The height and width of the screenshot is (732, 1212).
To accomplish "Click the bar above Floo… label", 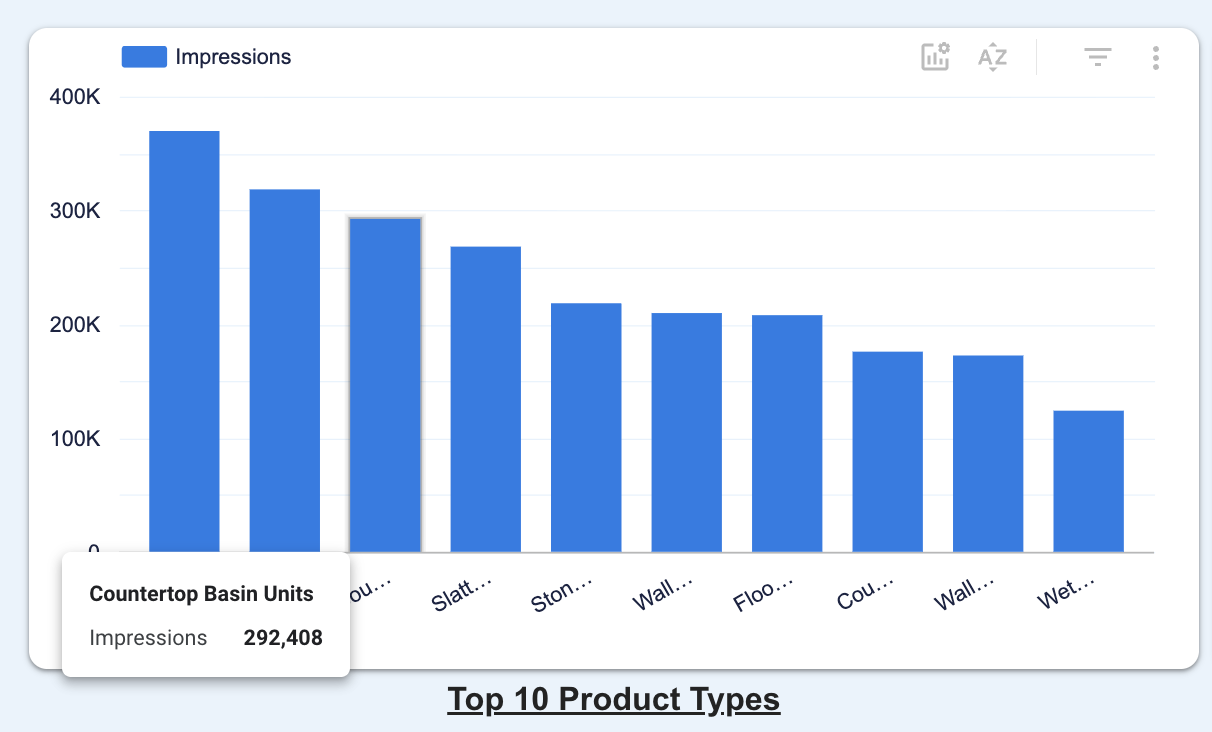I will 787,433.
